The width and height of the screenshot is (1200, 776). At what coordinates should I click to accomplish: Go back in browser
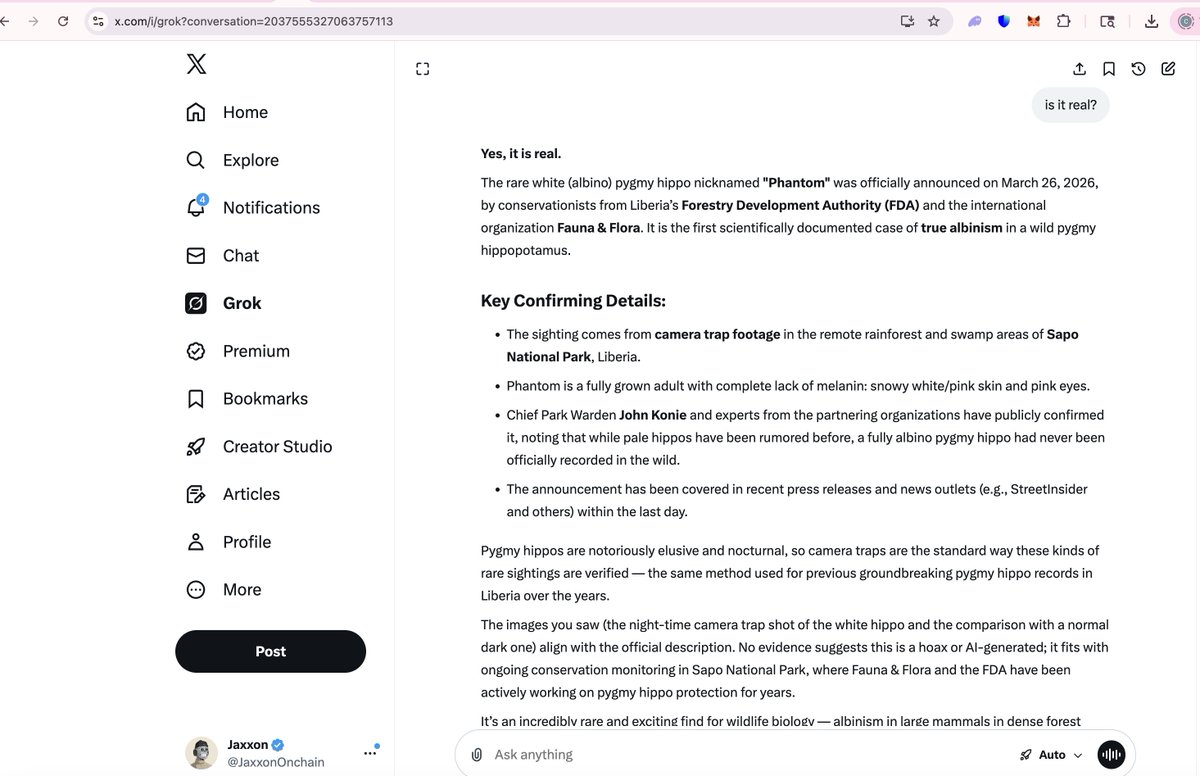(x=5, y=21)
